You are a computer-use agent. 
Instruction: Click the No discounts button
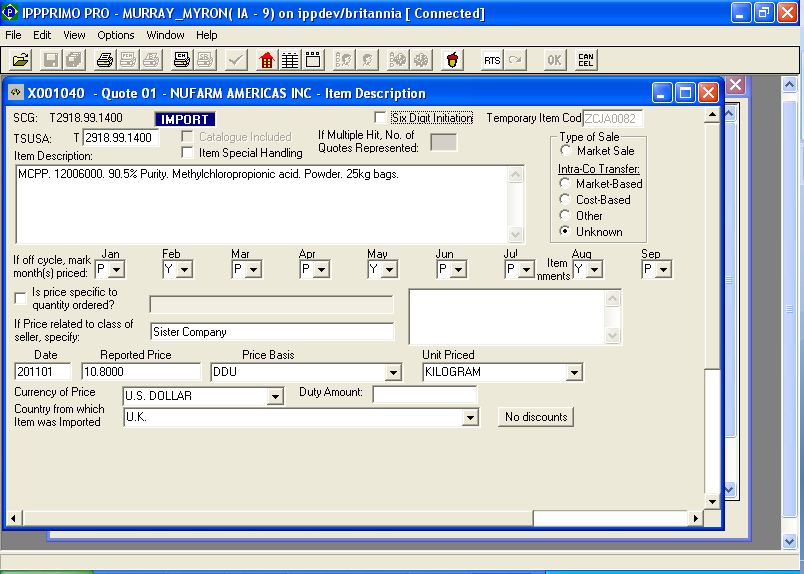536,417
